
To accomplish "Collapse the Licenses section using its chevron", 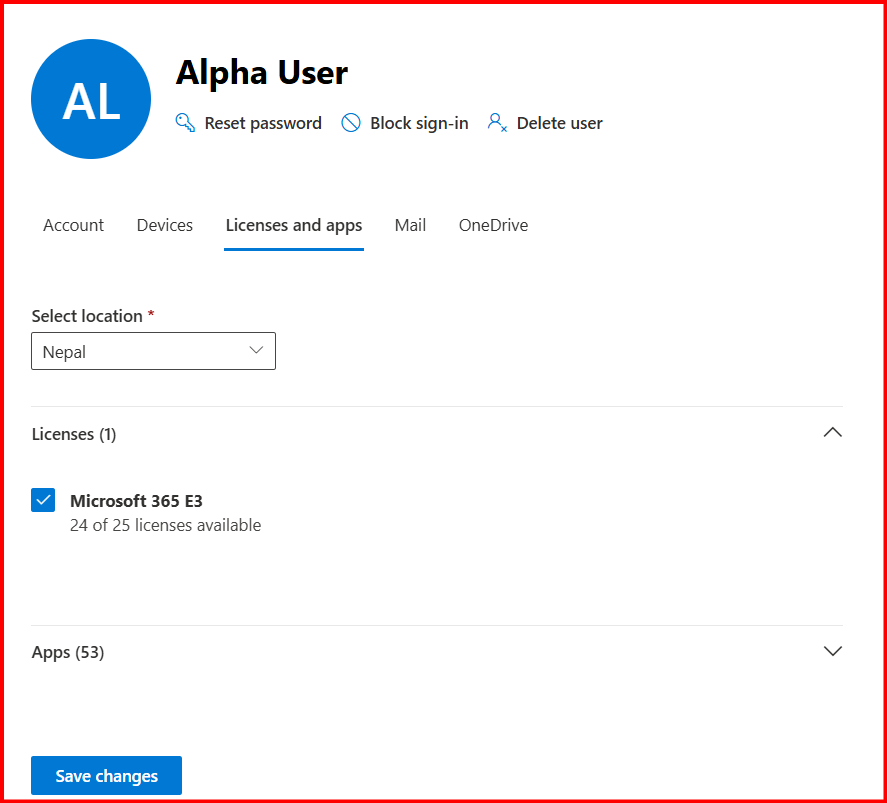I will pos(832,433).
